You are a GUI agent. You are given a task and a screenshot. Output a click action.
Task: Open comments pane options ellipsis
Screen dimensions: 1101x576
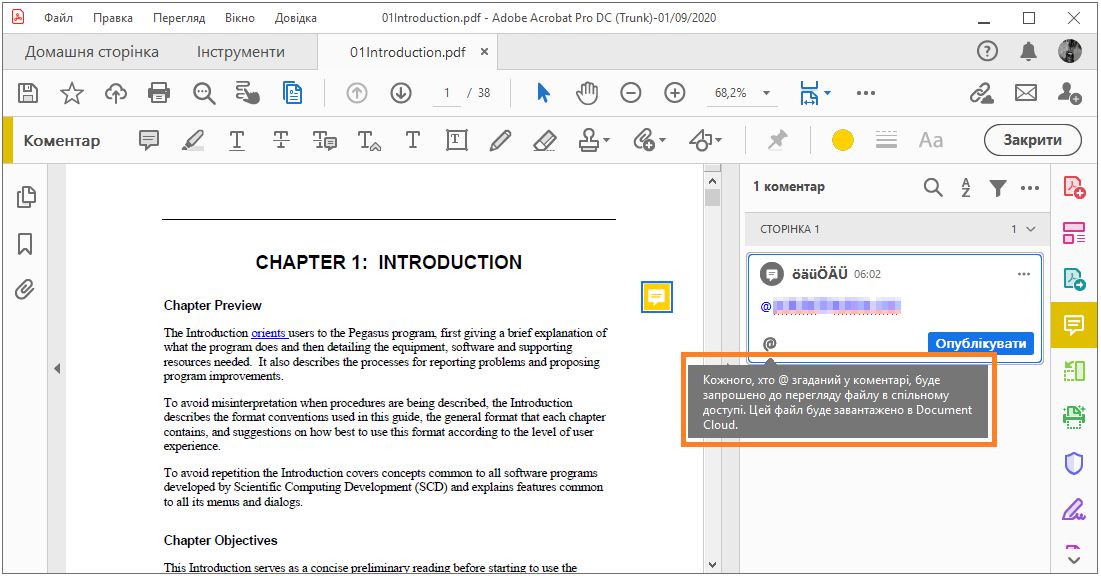[x=1030, y=188]
